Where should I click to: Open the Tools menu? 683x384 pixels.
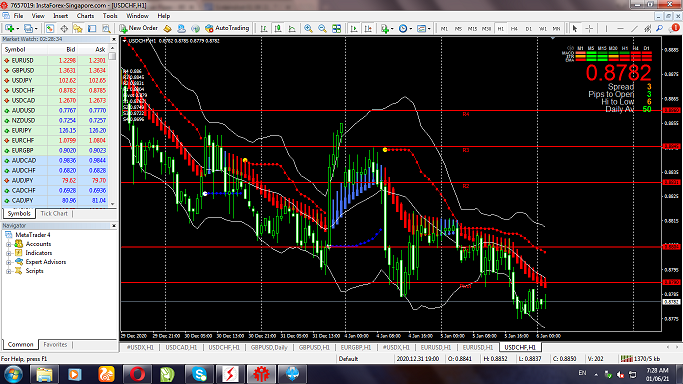(110, 16)
